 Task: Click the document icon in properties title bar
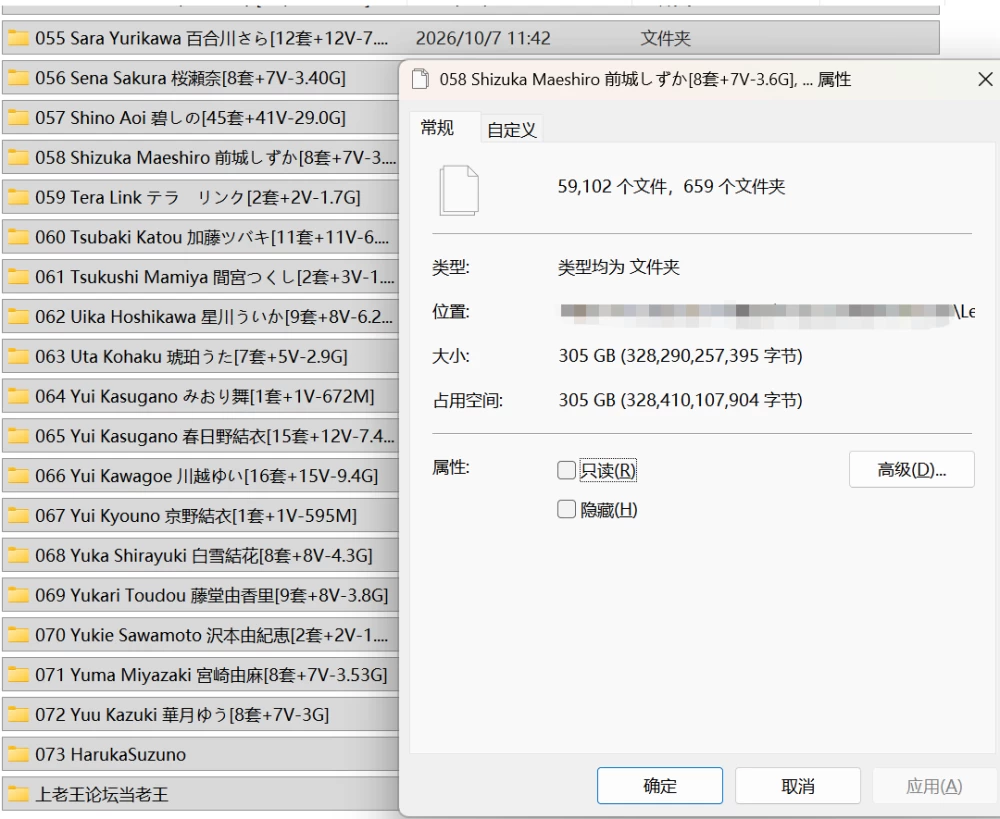[x=420, y=79]
